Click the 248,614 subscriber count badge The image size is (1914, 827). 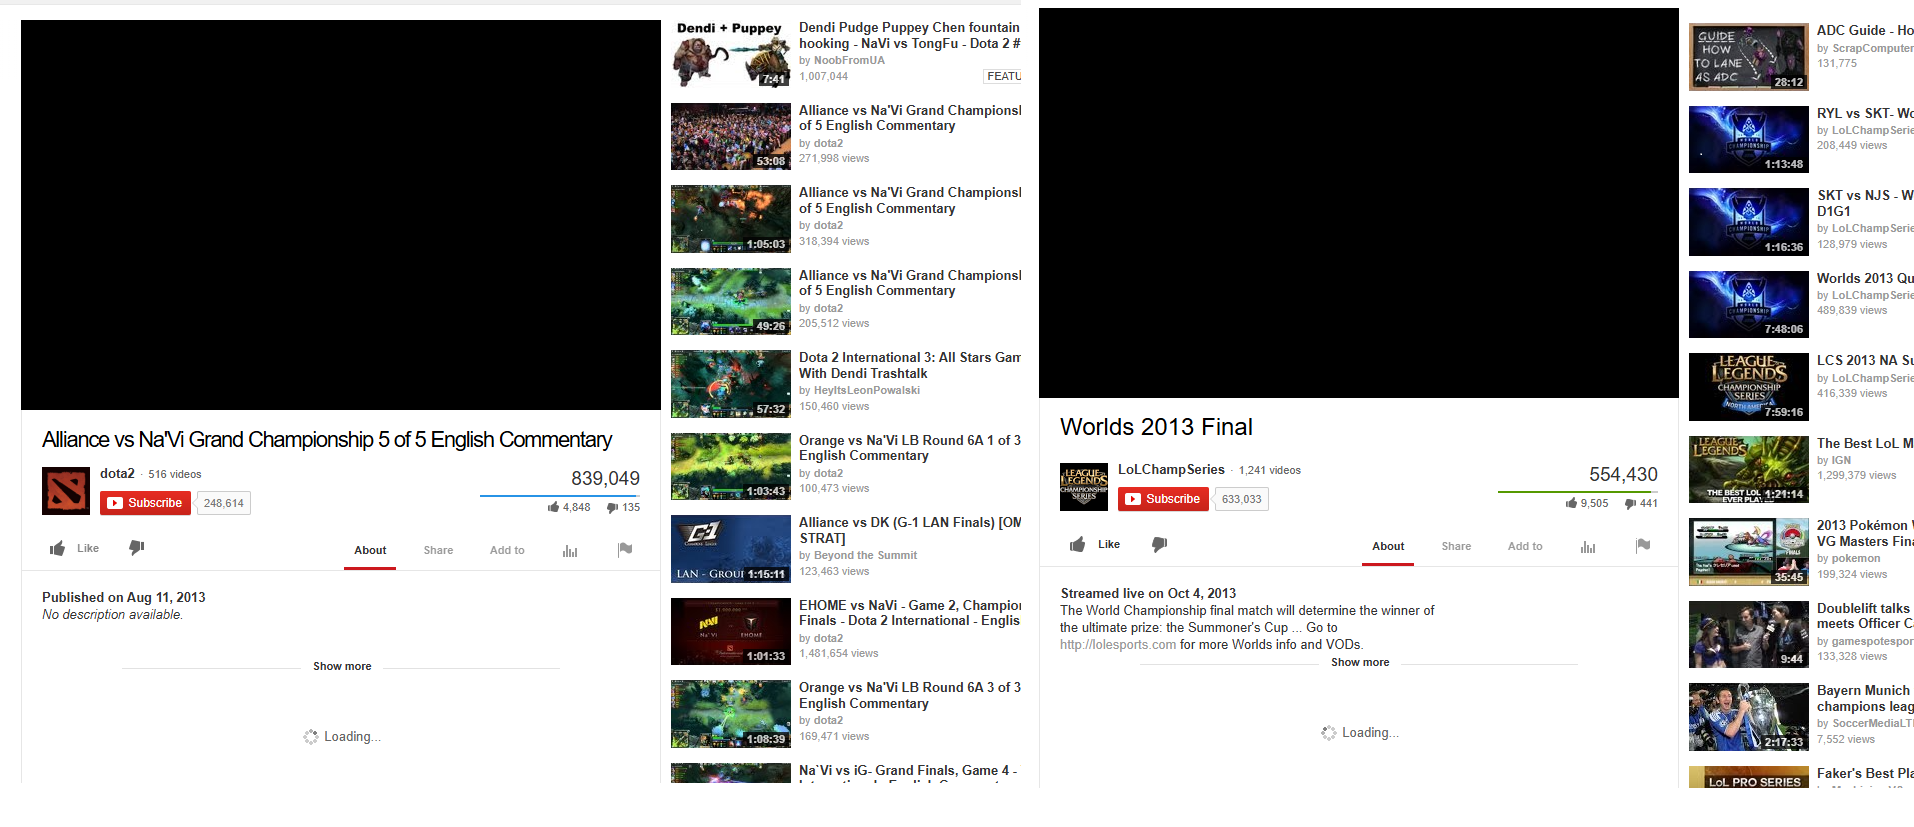tap(224, 503)
